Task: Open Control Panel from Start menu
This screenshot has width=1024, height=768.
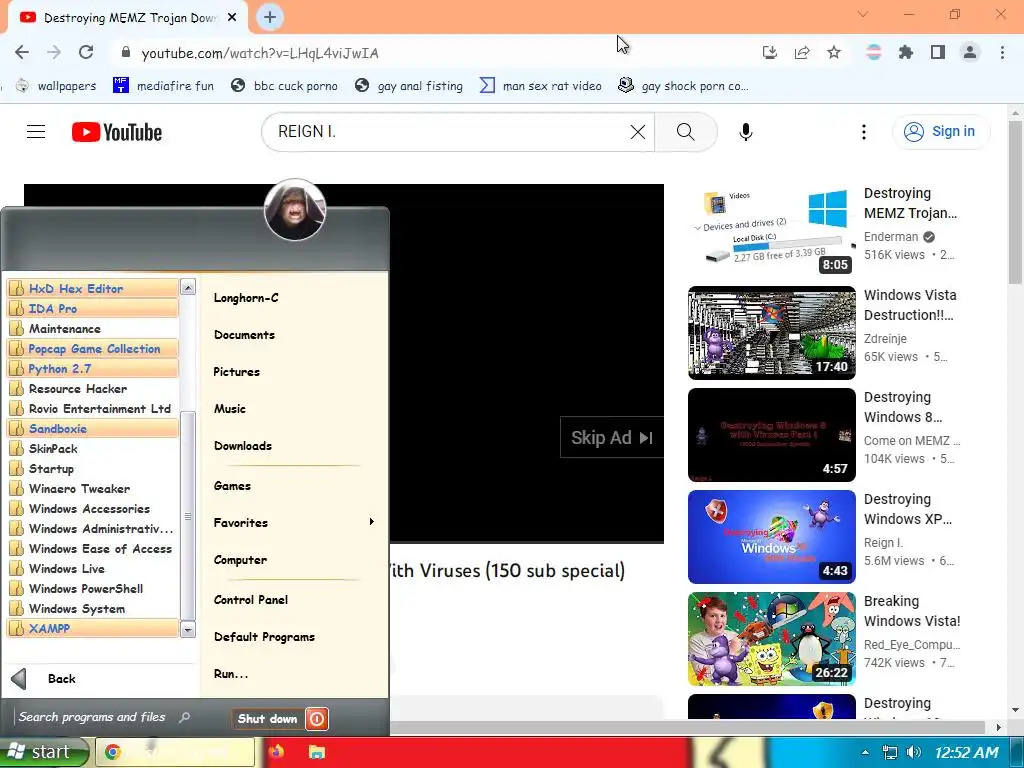Action: (x=251, y=600)
